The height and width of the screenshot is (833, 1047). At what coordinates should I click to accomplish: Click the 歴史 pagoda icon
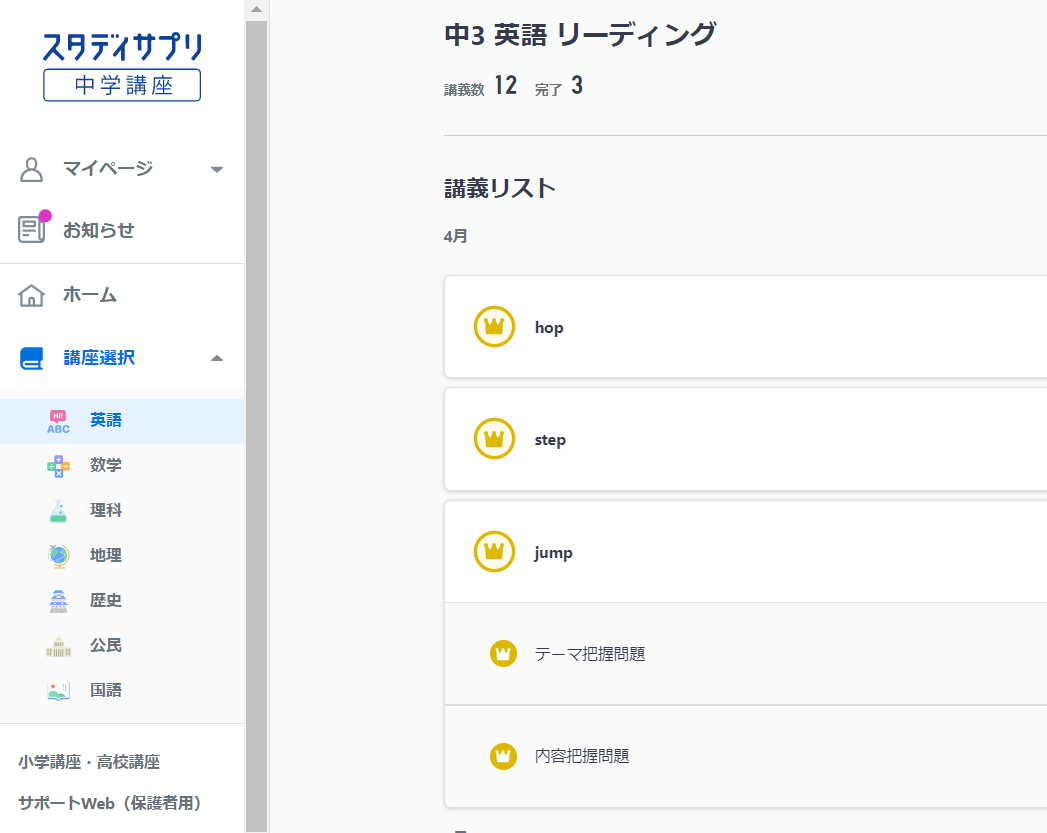coord(57,600)
